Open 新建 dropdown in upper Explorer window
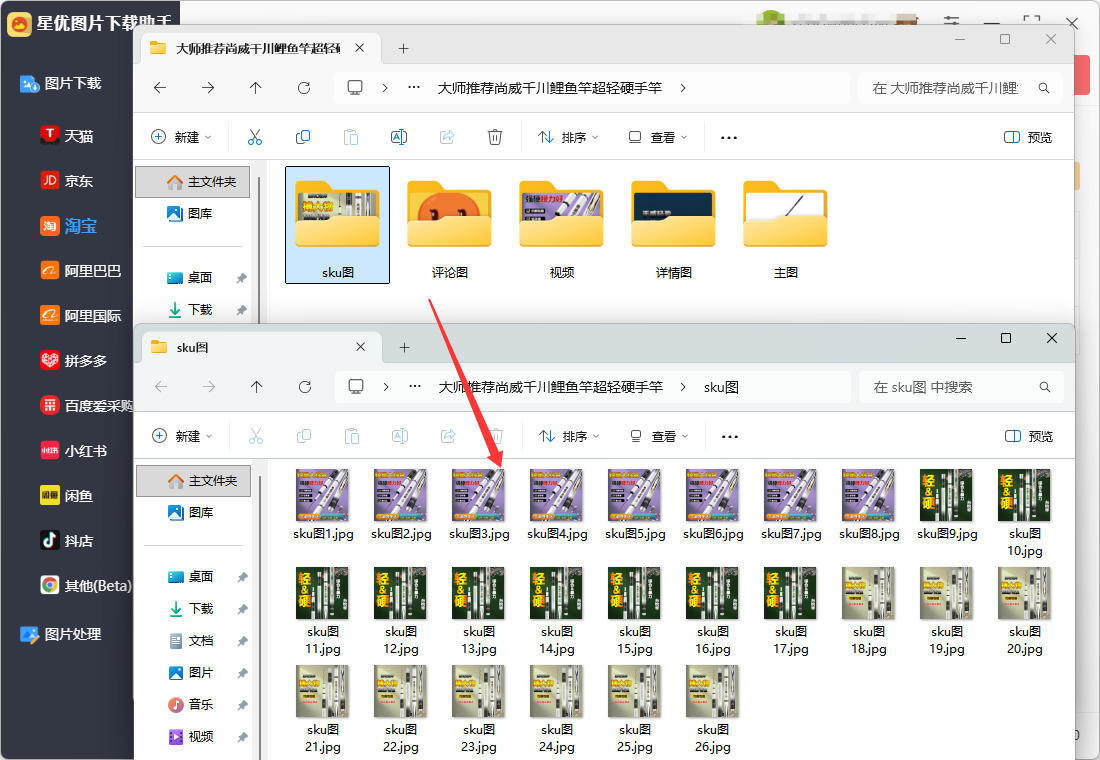This screenshot has width=1100, height=760. tap(182, 137)
